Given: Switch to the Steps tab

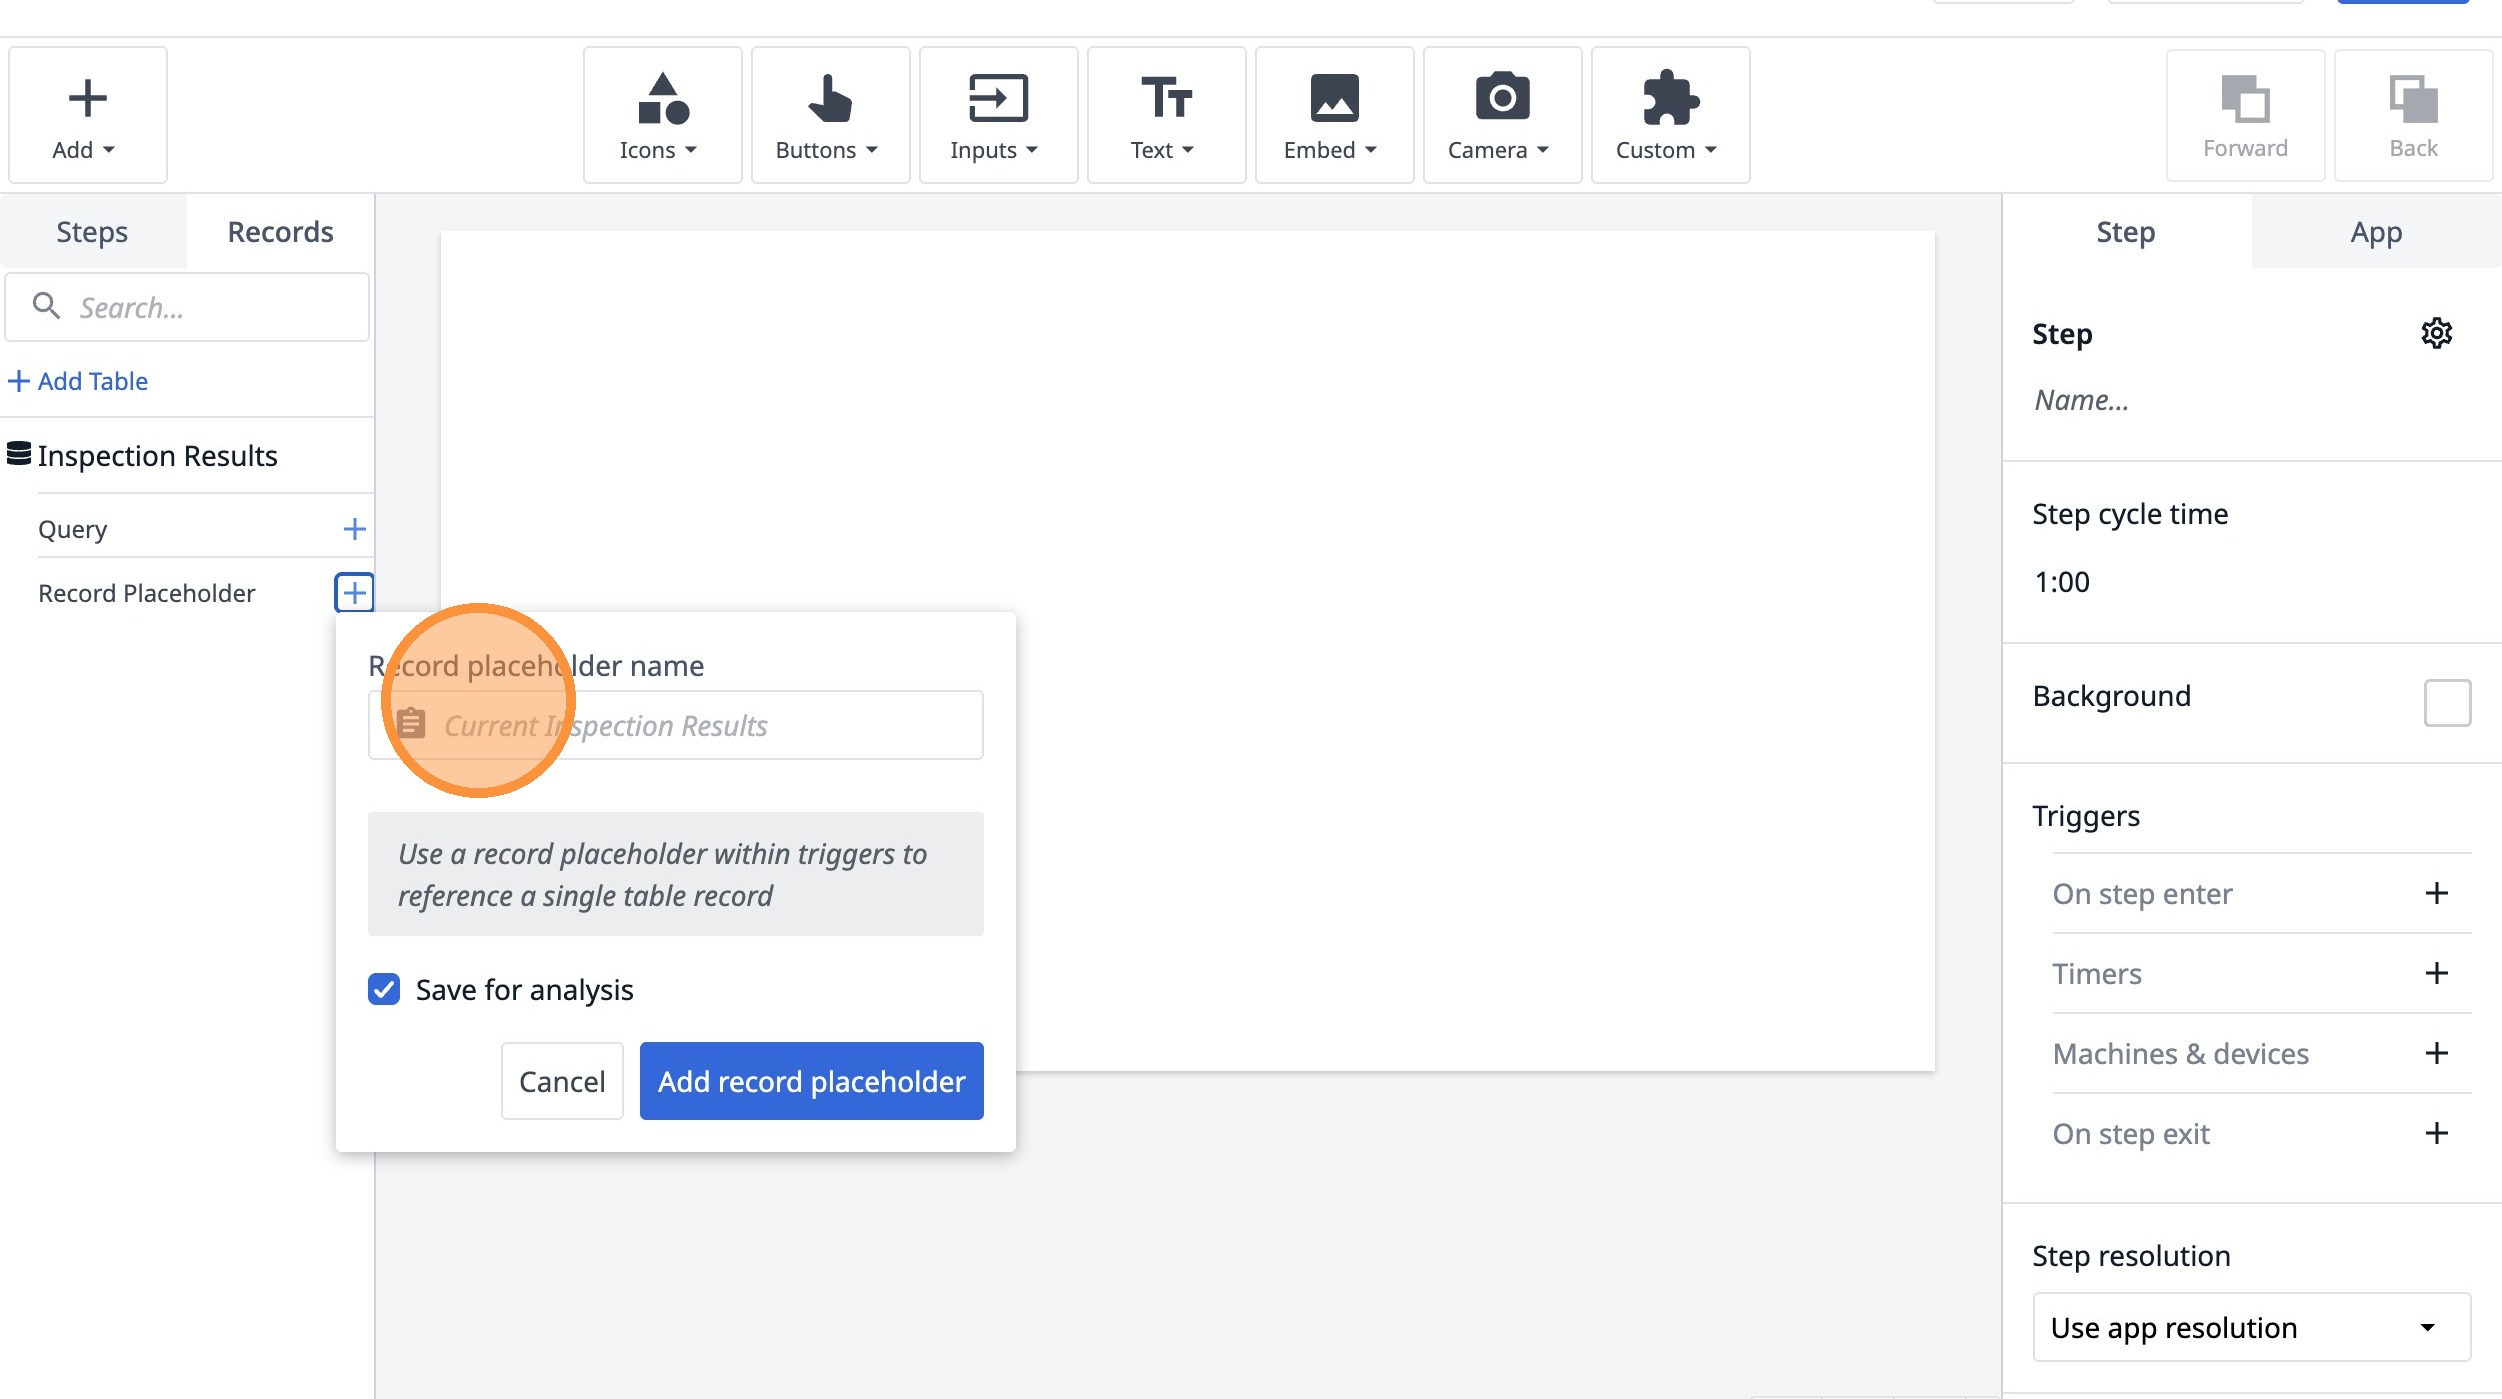Looking at the screenshot, I should (92, 231).
